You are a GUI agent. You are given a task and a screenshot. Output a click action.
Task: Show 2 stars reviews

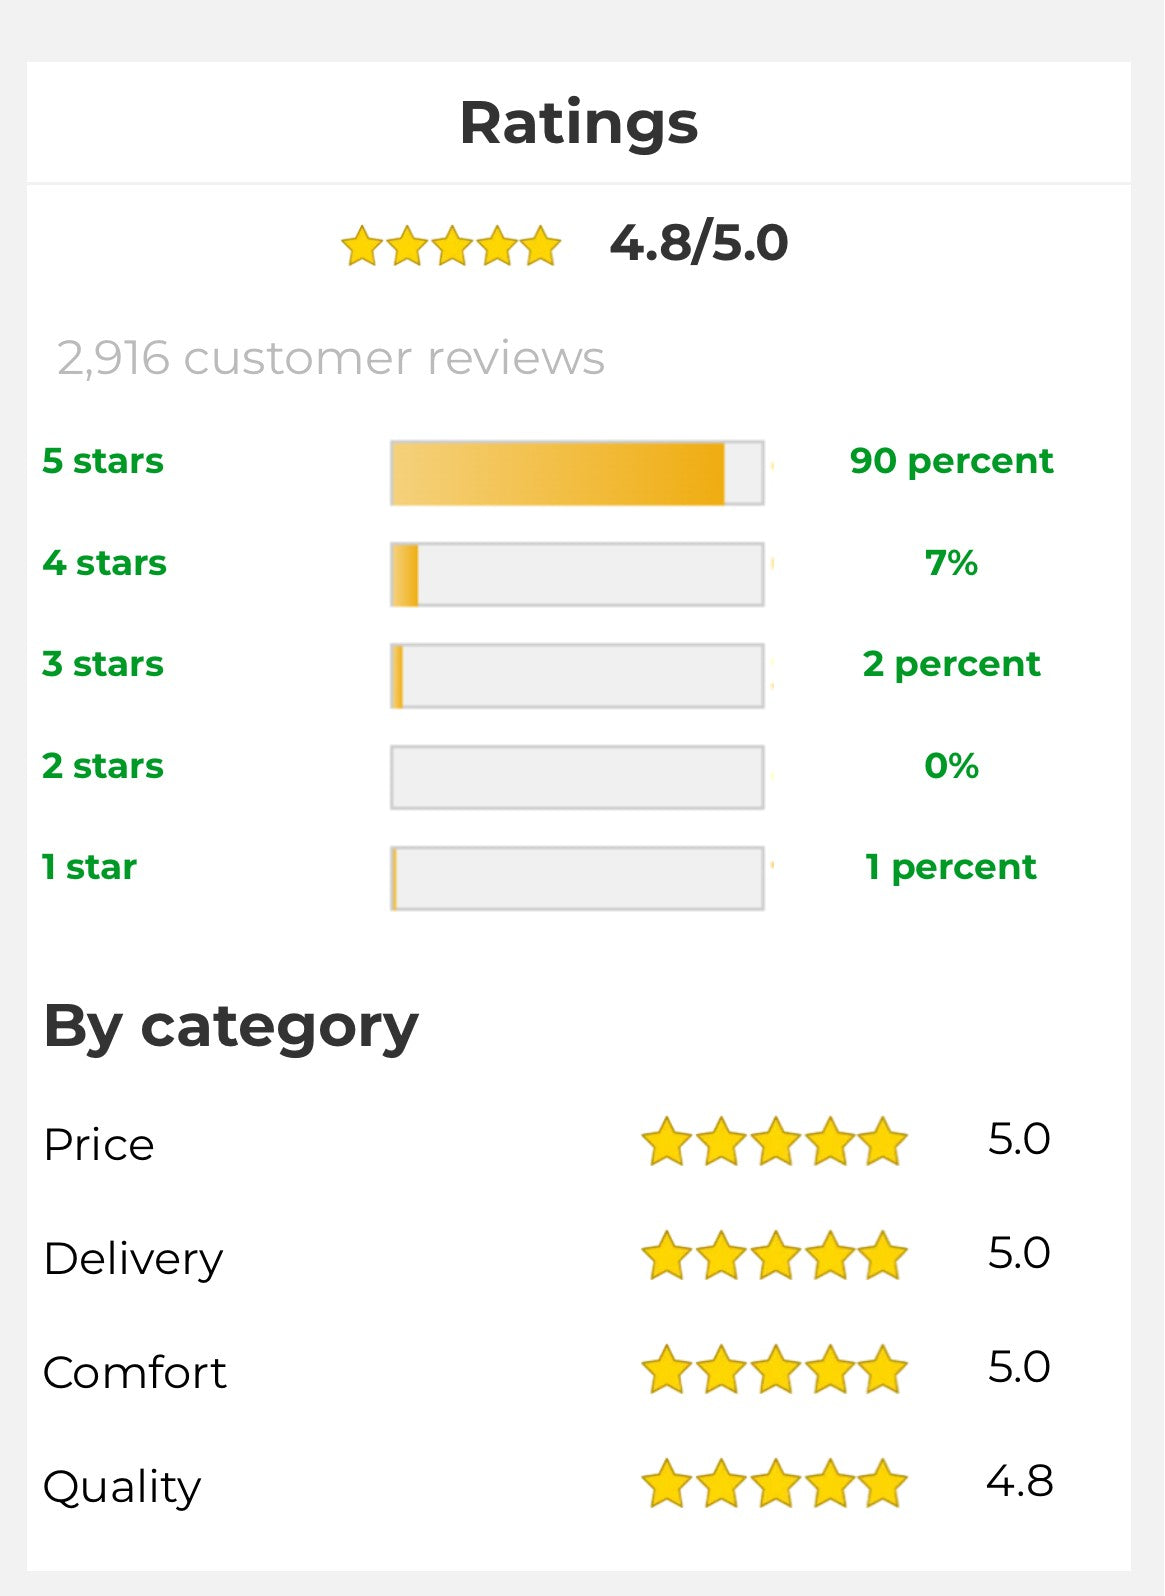pyautogui.click(x=103, y=766)
